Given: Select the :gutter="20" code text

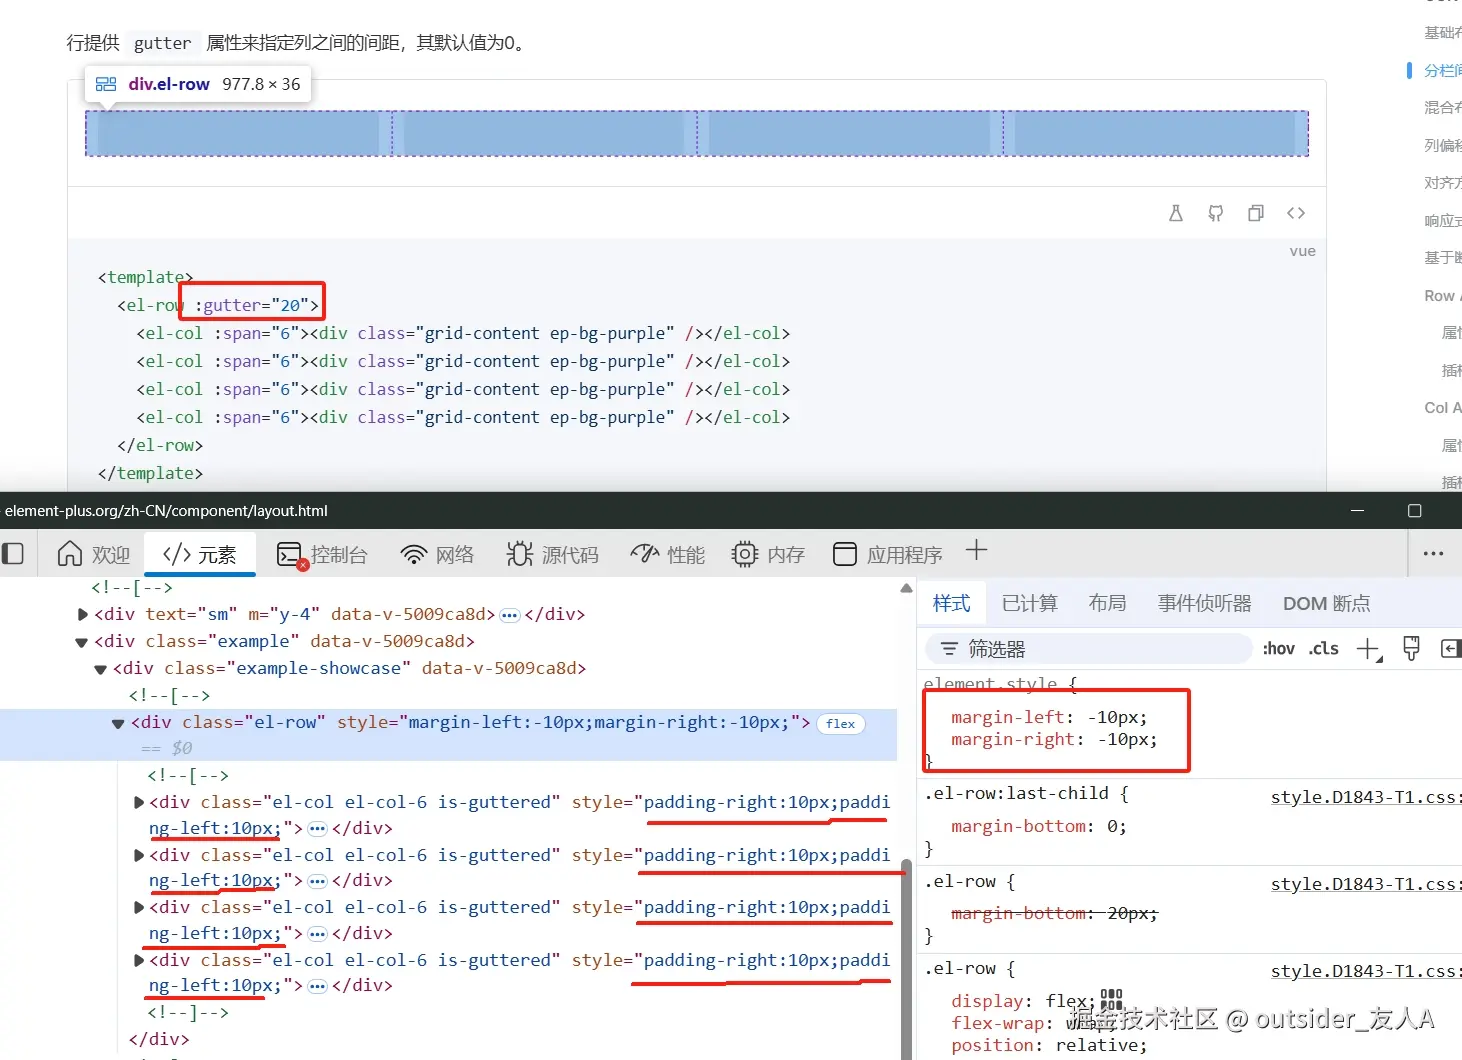Looking at the screenshot, I should click(x=257, y=305).
